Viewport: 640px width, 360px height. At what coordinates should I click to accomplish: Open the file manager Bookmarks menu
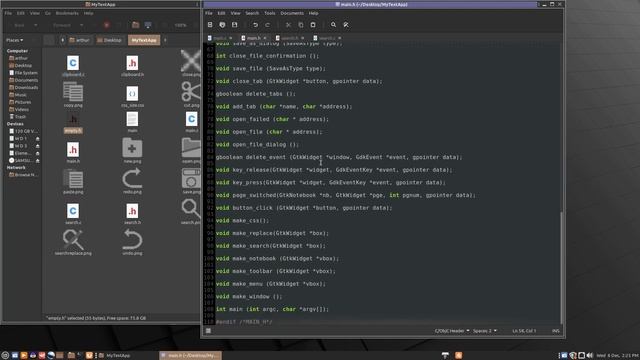(x=67, y=13)
